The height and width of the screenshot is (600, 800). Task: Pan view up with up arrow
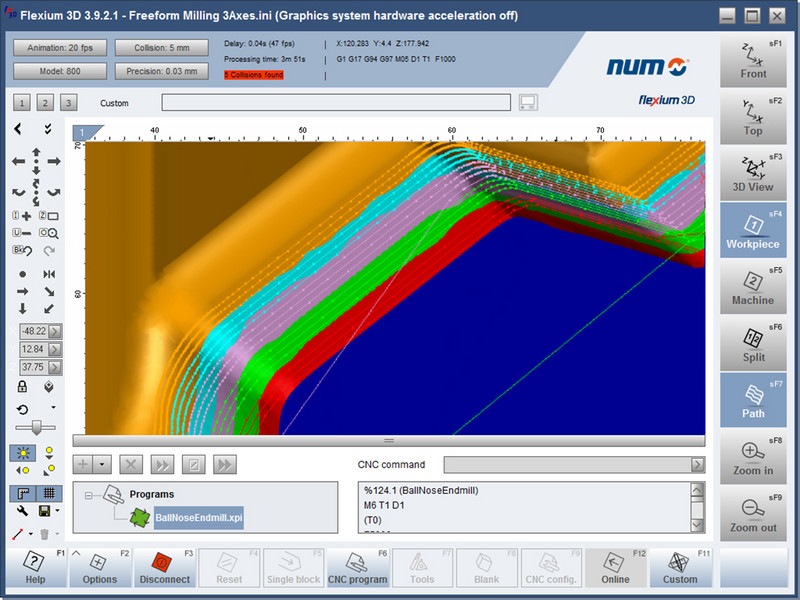pyautogui.click(x=36, y=153)
